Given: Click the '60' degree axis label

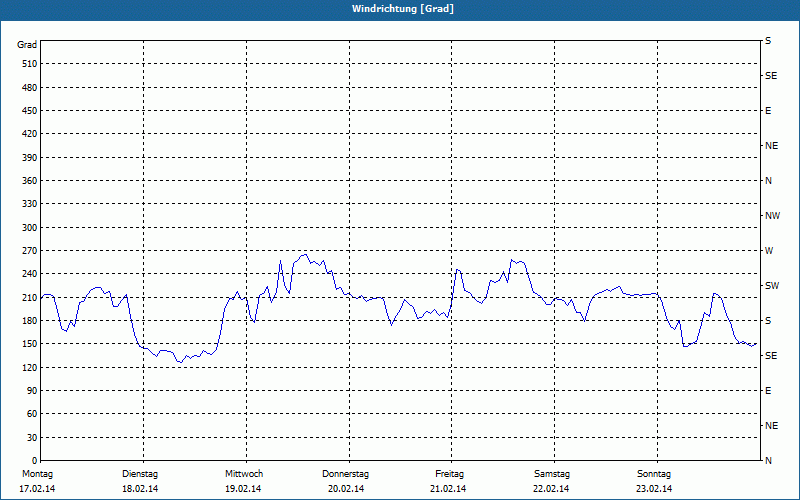Looking at the screenshot, I should (x=32, y=414).
